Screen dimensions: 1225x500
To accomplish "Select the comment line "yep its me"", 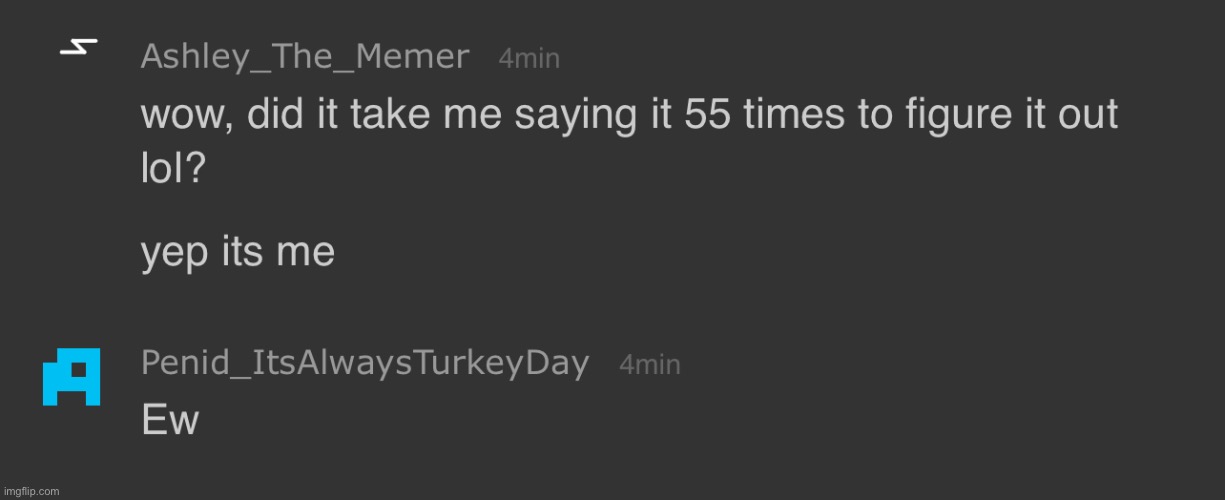I will (237, 252).
